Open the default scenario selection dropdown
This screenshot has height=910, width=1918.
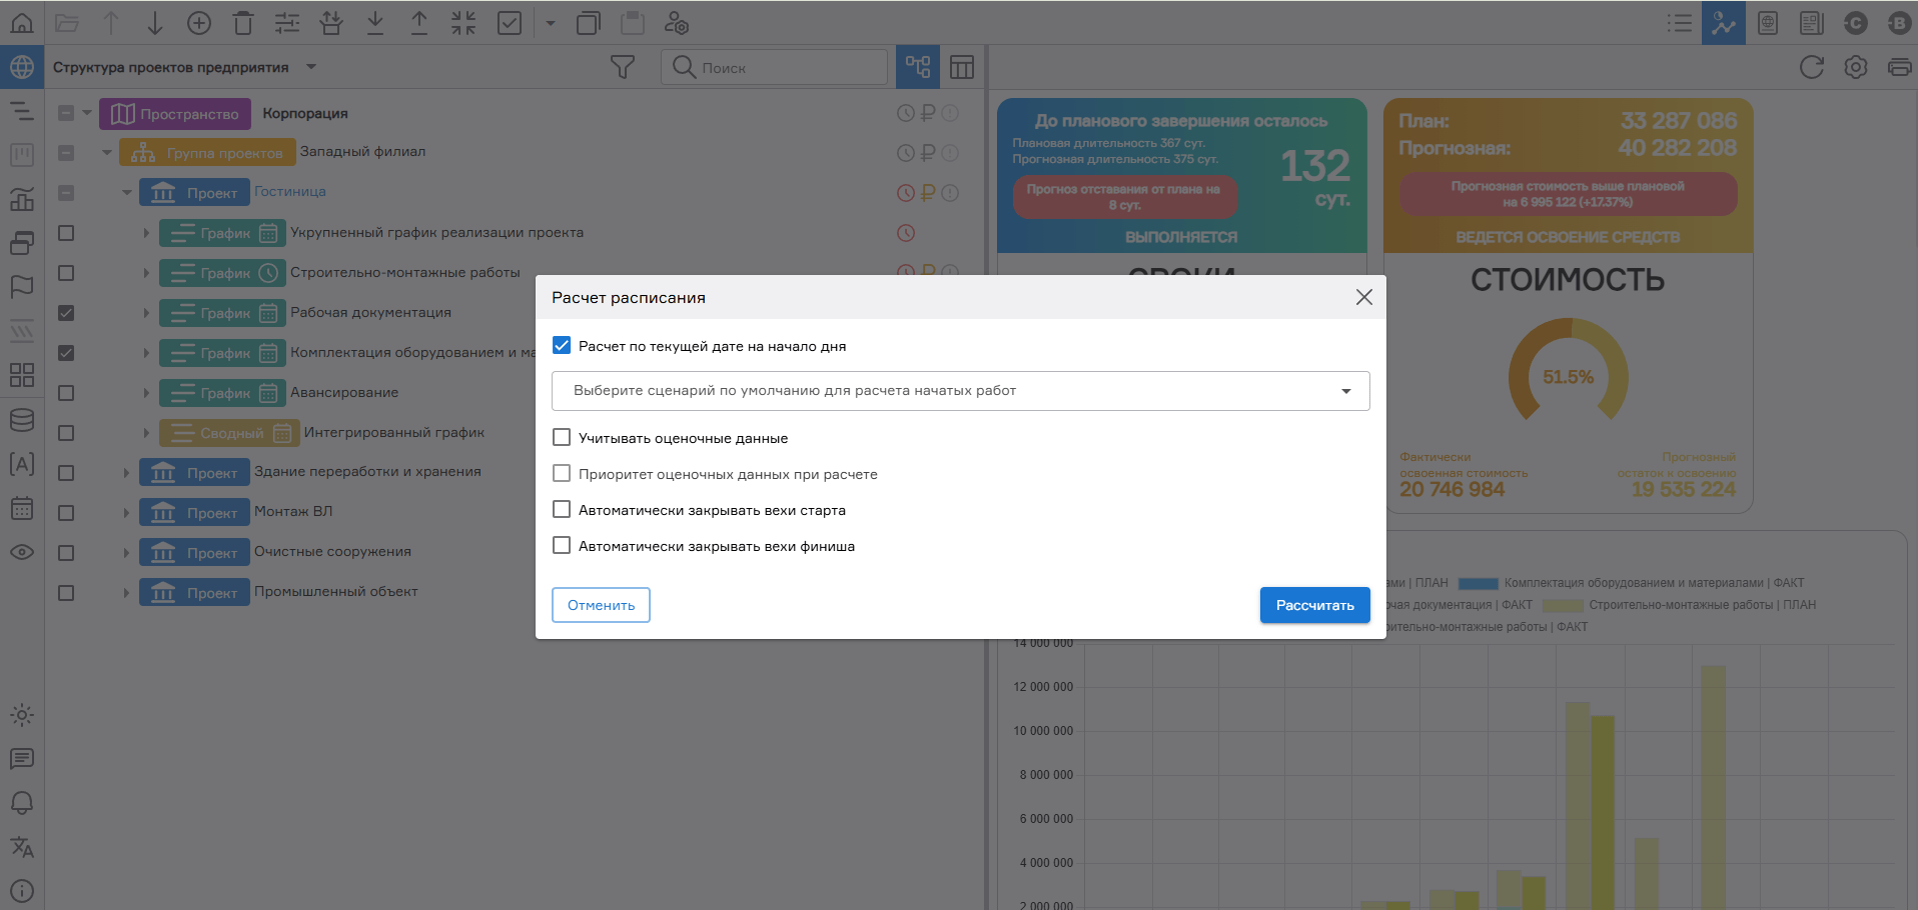point(960,391)
